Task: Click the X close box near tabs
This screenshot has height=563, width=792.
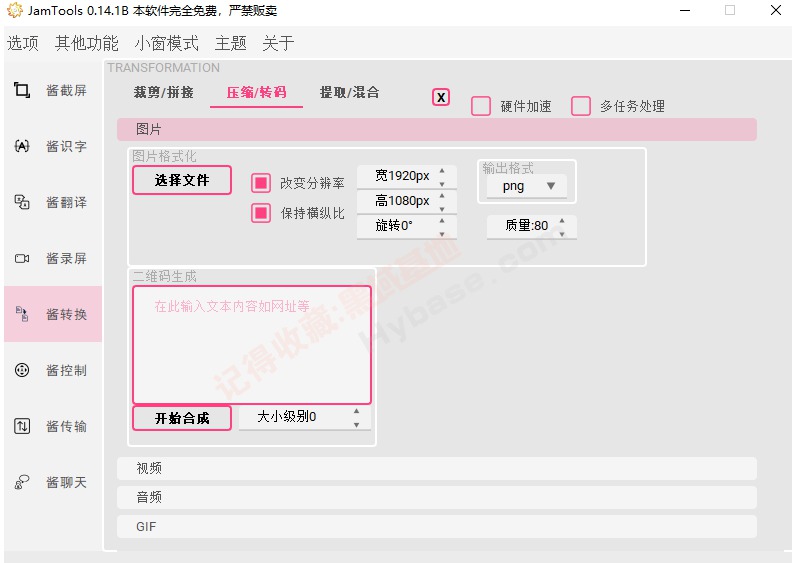Action: [x=441, y=97]
